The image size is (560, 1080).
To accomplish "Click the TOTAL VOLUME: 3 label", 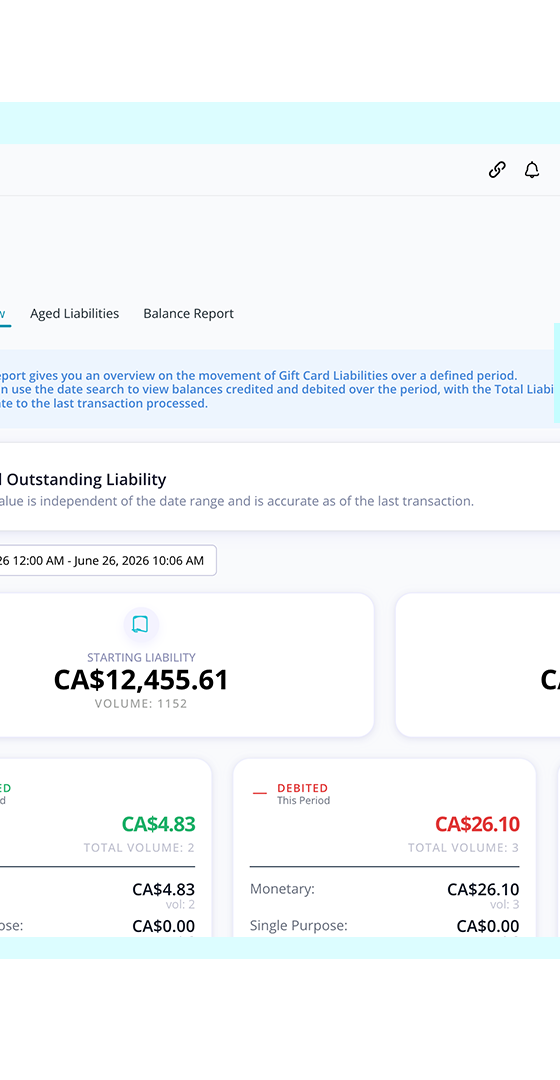I will point(464,848).
